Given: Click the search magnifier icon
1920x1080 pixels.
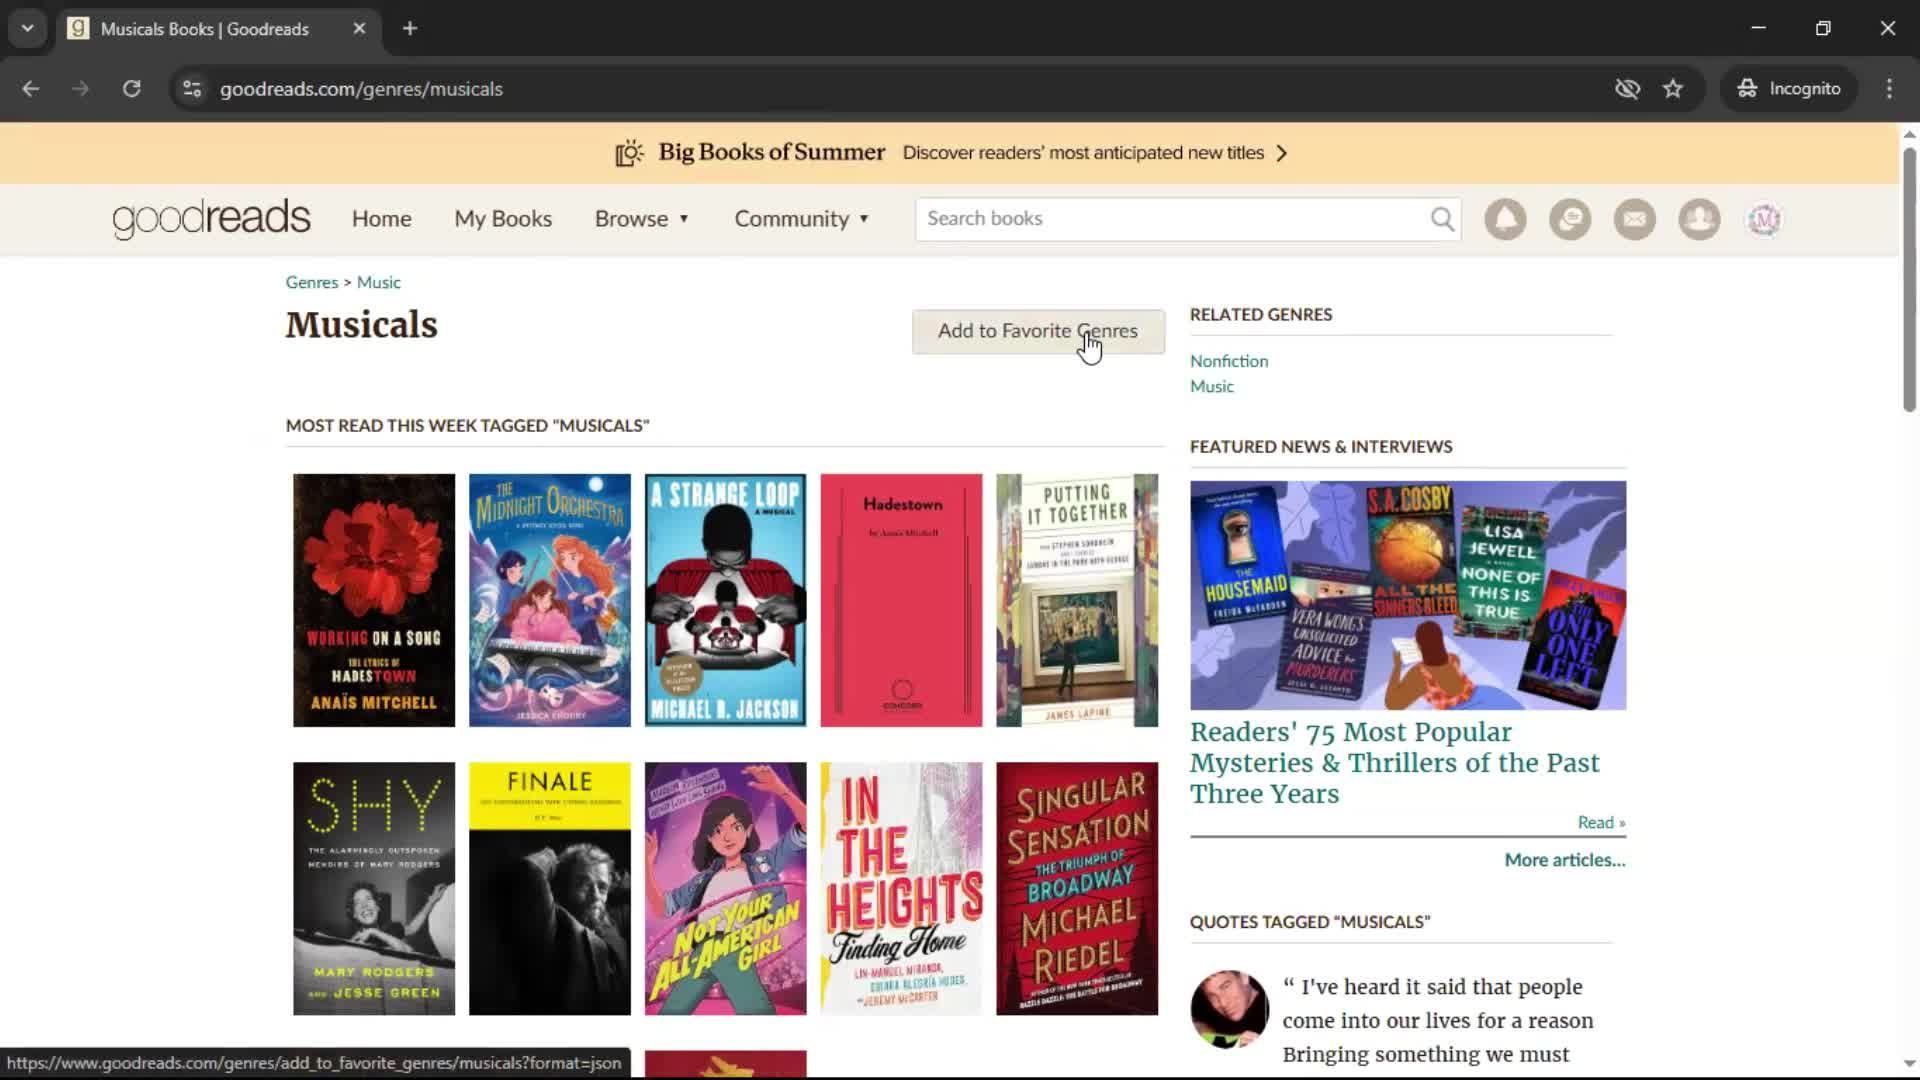Looking at the screenshot, I should pos(1442,219).
